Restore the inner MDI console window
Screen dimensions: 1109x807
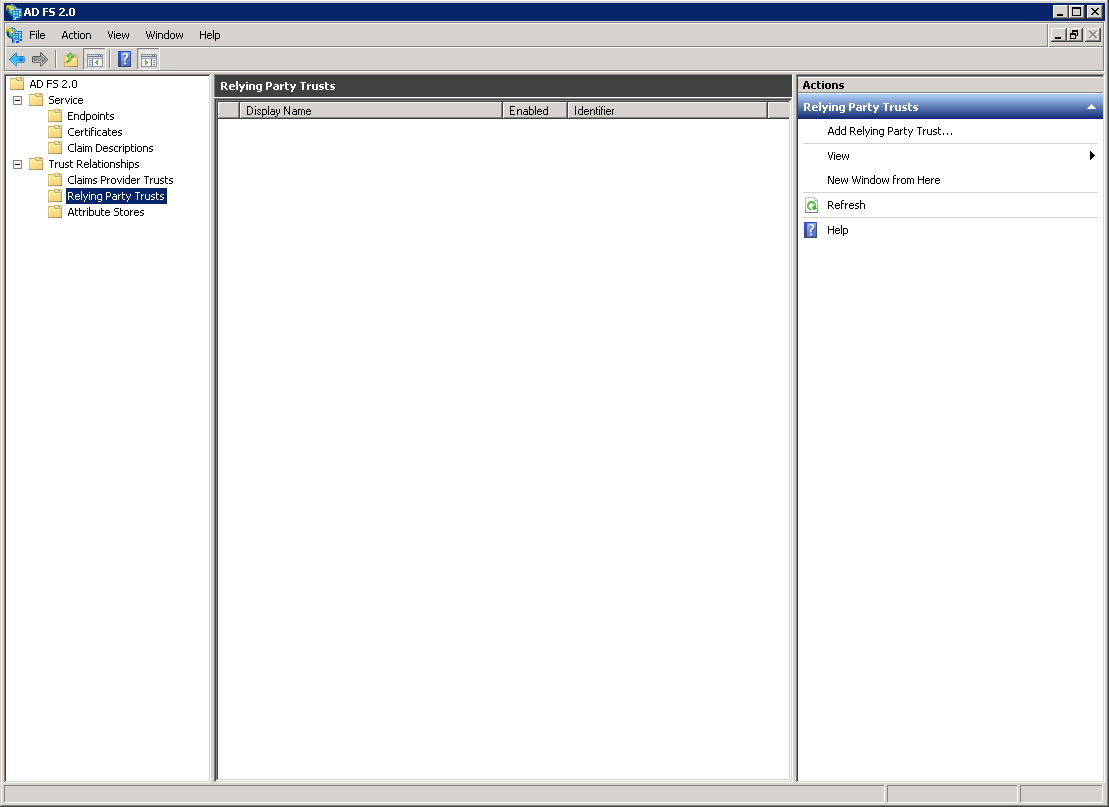1074,35
